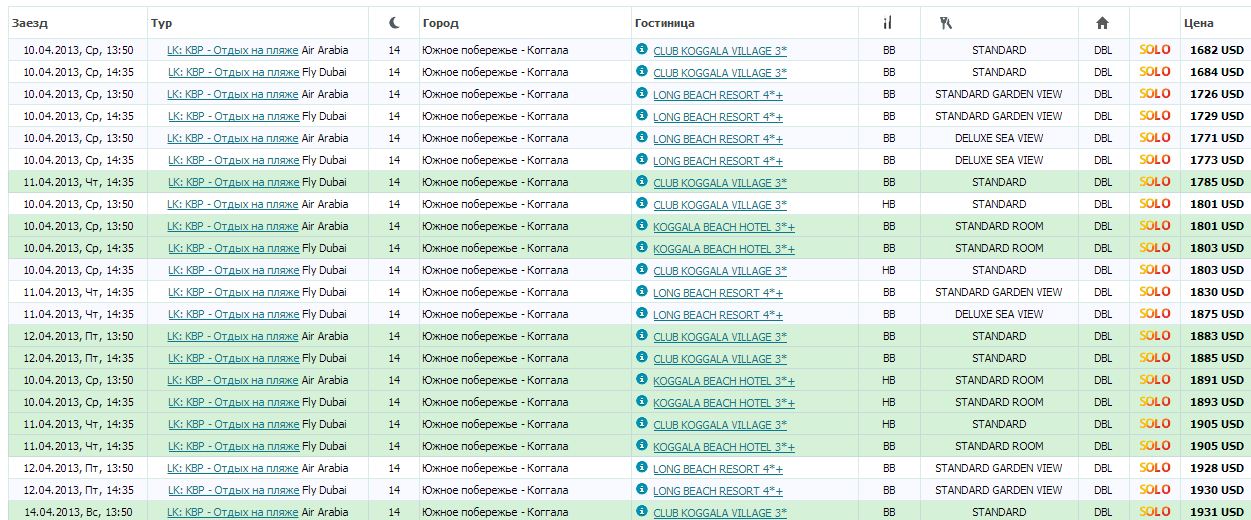
Task: Open hotel info icon in 1773 USD row
Action: [x=642, y=159]
